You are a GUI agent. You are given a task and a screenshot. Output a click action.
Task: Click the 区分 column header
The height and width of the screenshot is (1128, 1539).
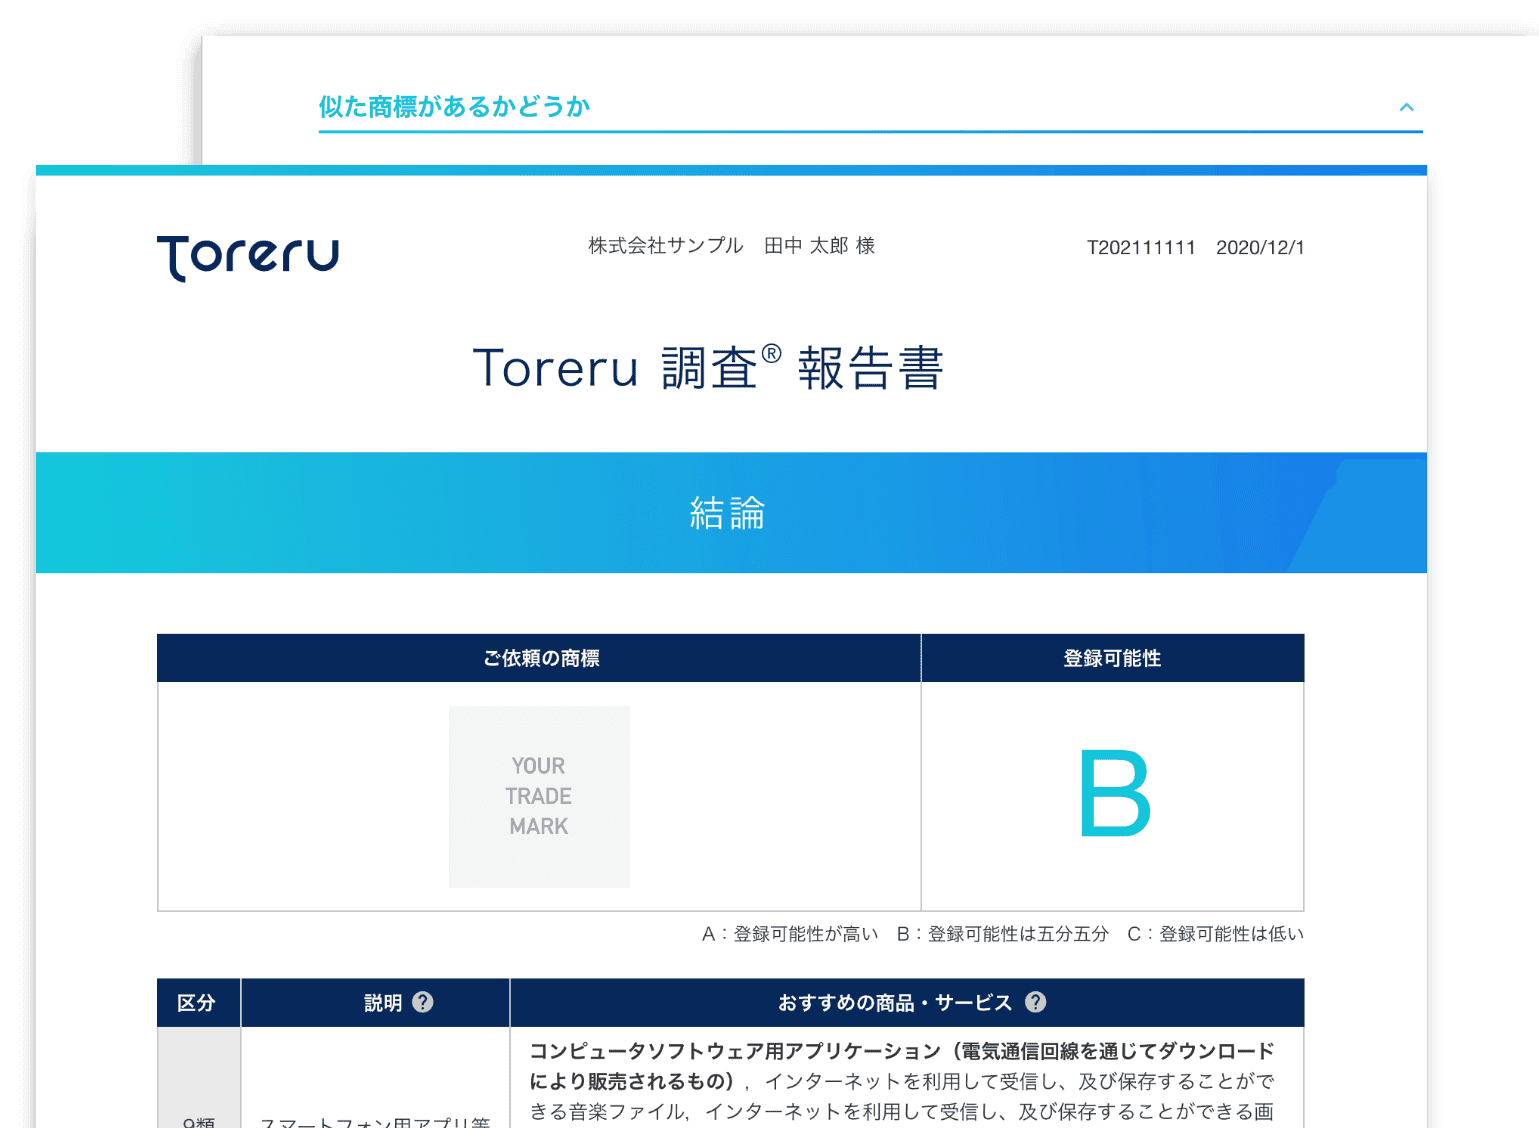click(x=196, y=1003)
